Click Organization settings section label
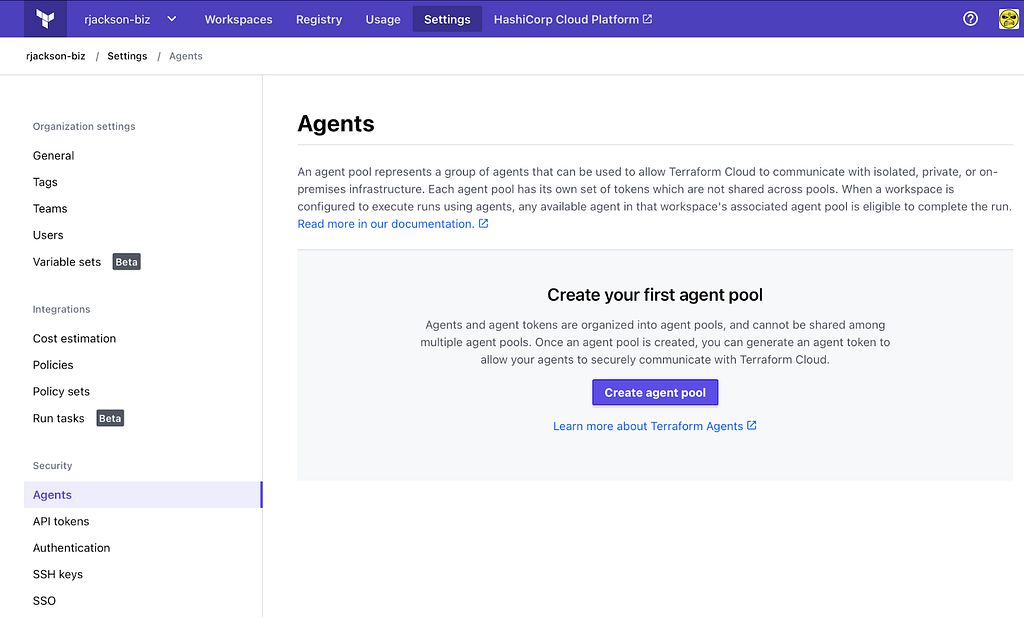 pyautogui.click(x=84, y=126)
